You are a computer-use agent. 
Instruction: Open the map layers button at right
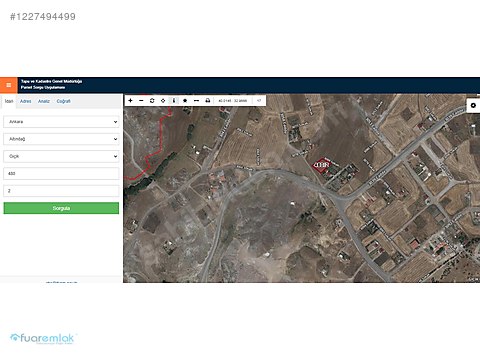[x=473, y=105]
